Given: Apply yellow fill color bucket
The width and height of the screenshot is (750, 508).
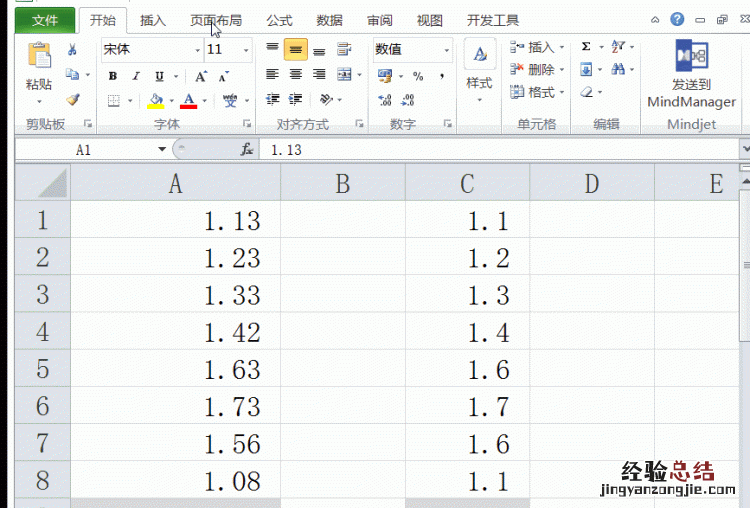Looking at the screenshot, I should [155, 100].
